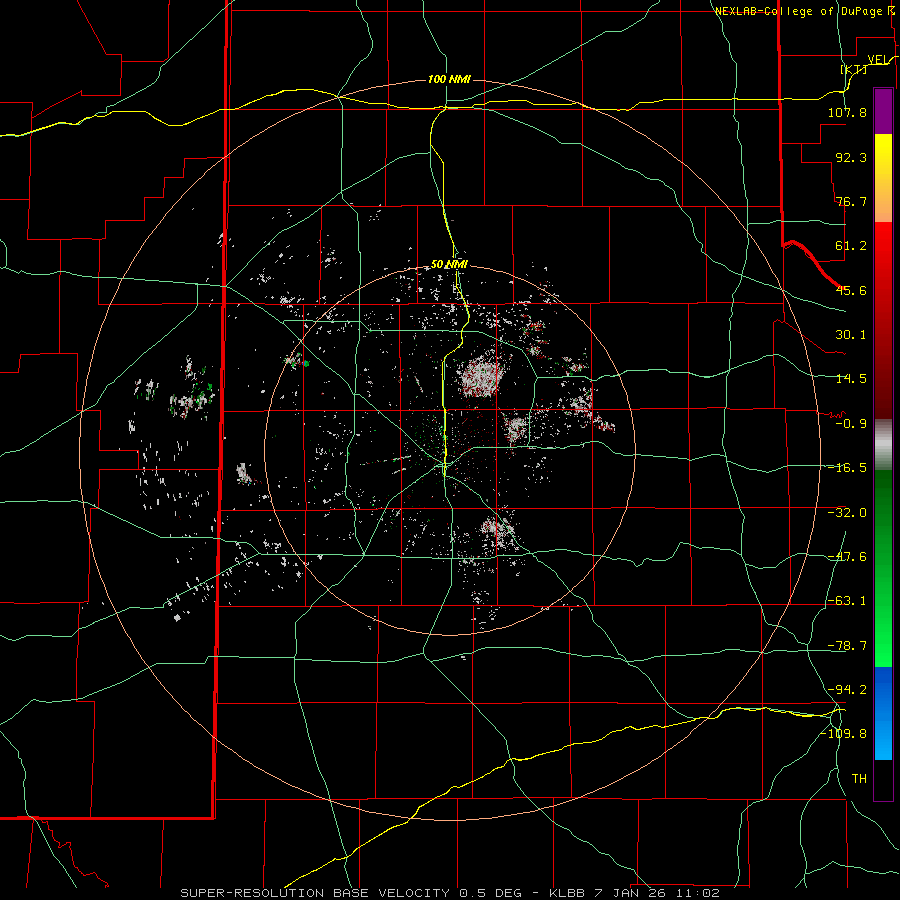Viewport: 900px width, 900px height.
Task: Click the TH label at the bottom of the color bar
Action: click(x=859, y=779)
